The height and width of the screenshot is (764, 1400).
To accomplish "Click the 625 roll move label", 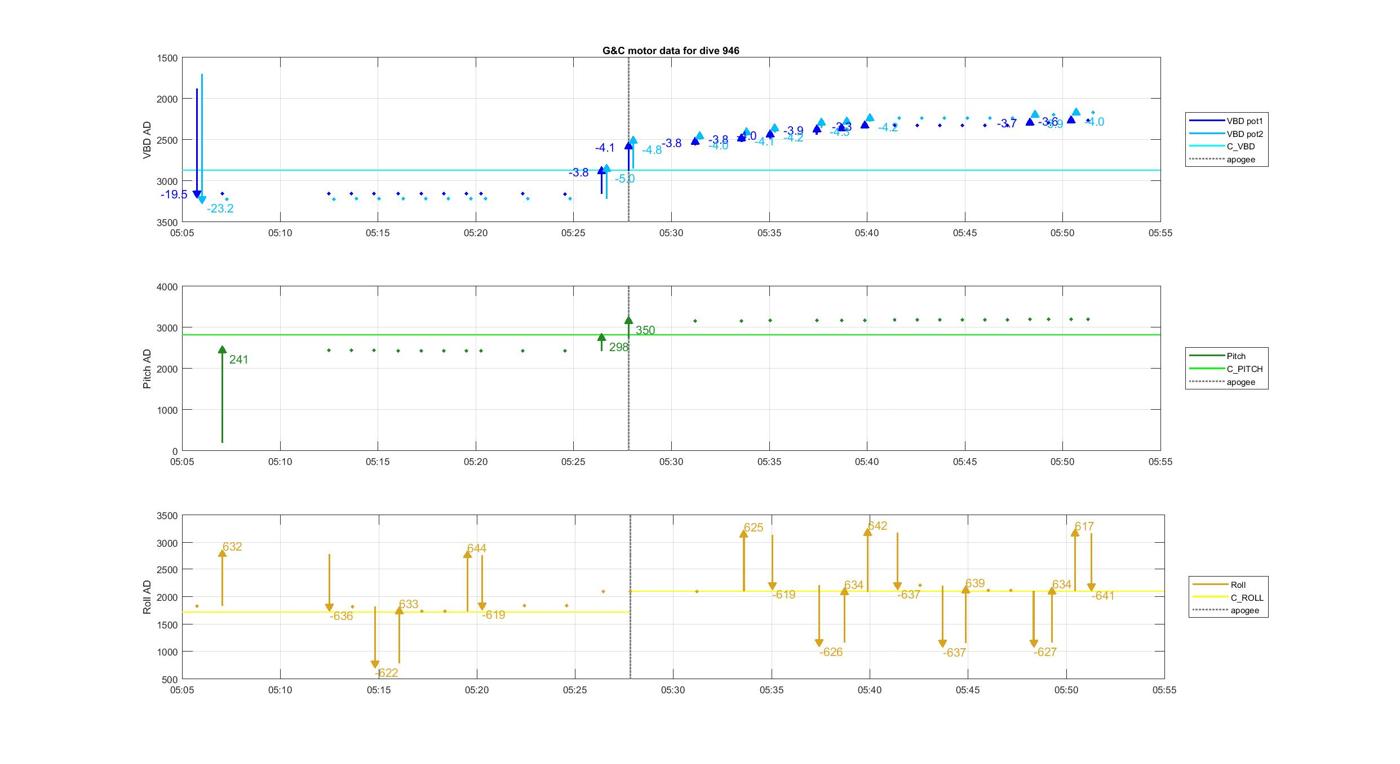I will [x=753, y=528].
